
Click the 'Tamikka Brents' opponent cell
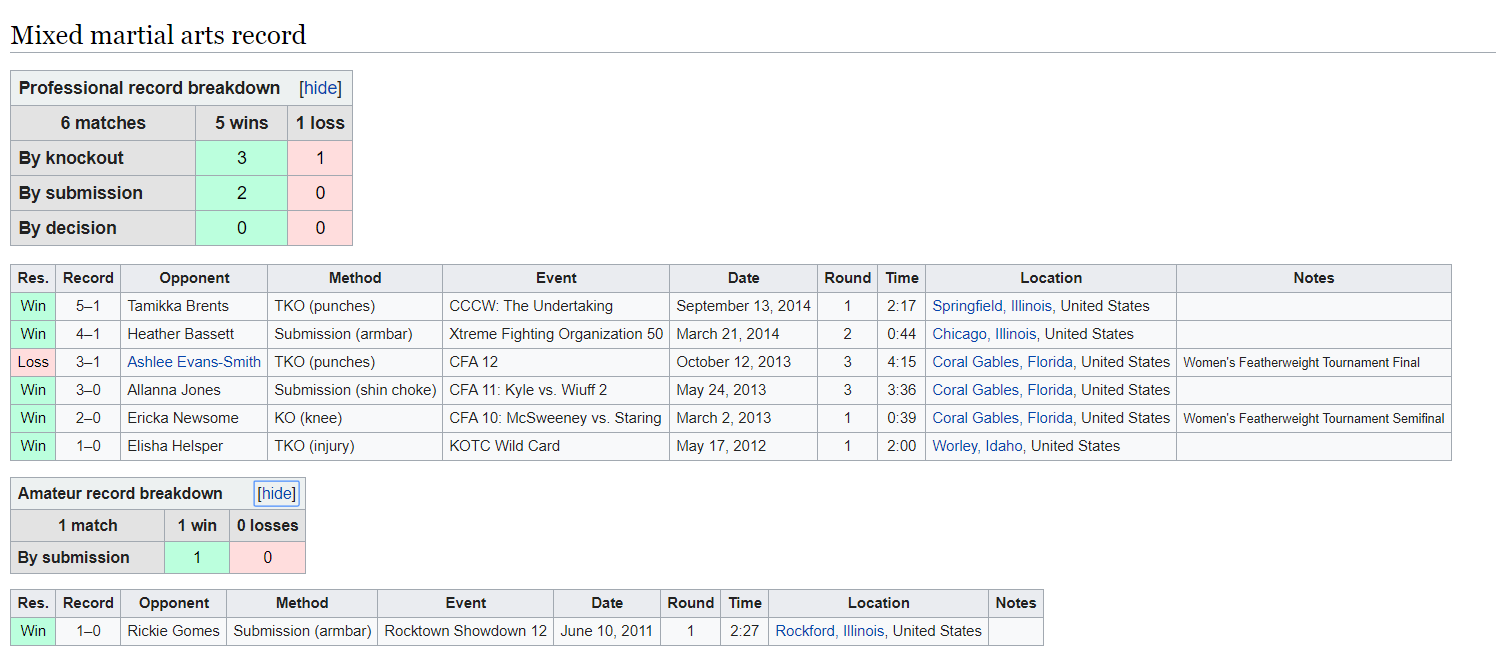click(194, 306)
